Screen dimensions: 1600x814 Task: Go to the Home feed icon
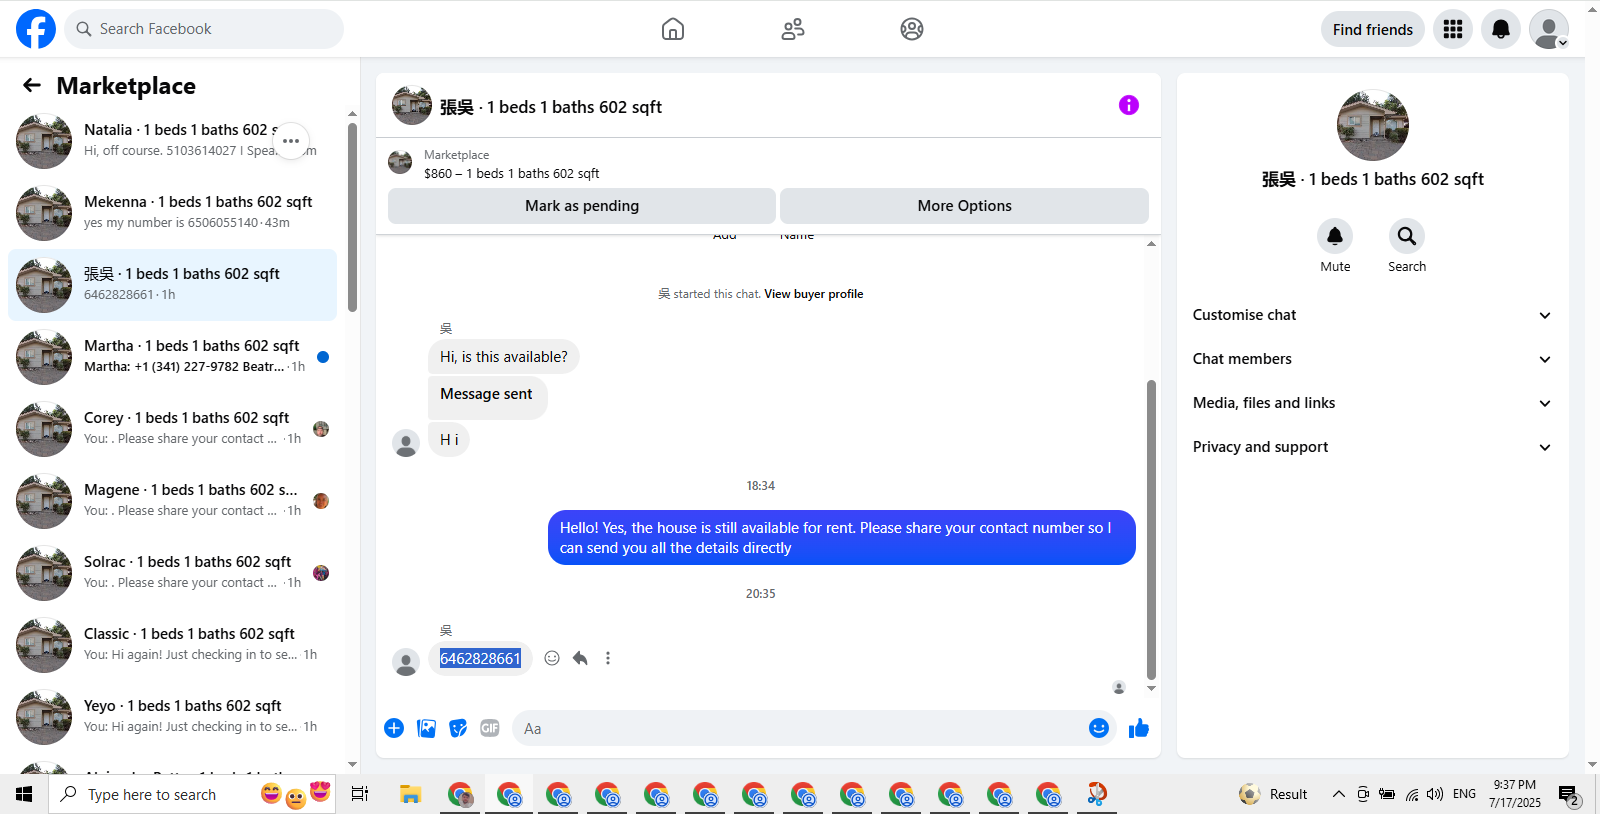[x=673, y=29]
